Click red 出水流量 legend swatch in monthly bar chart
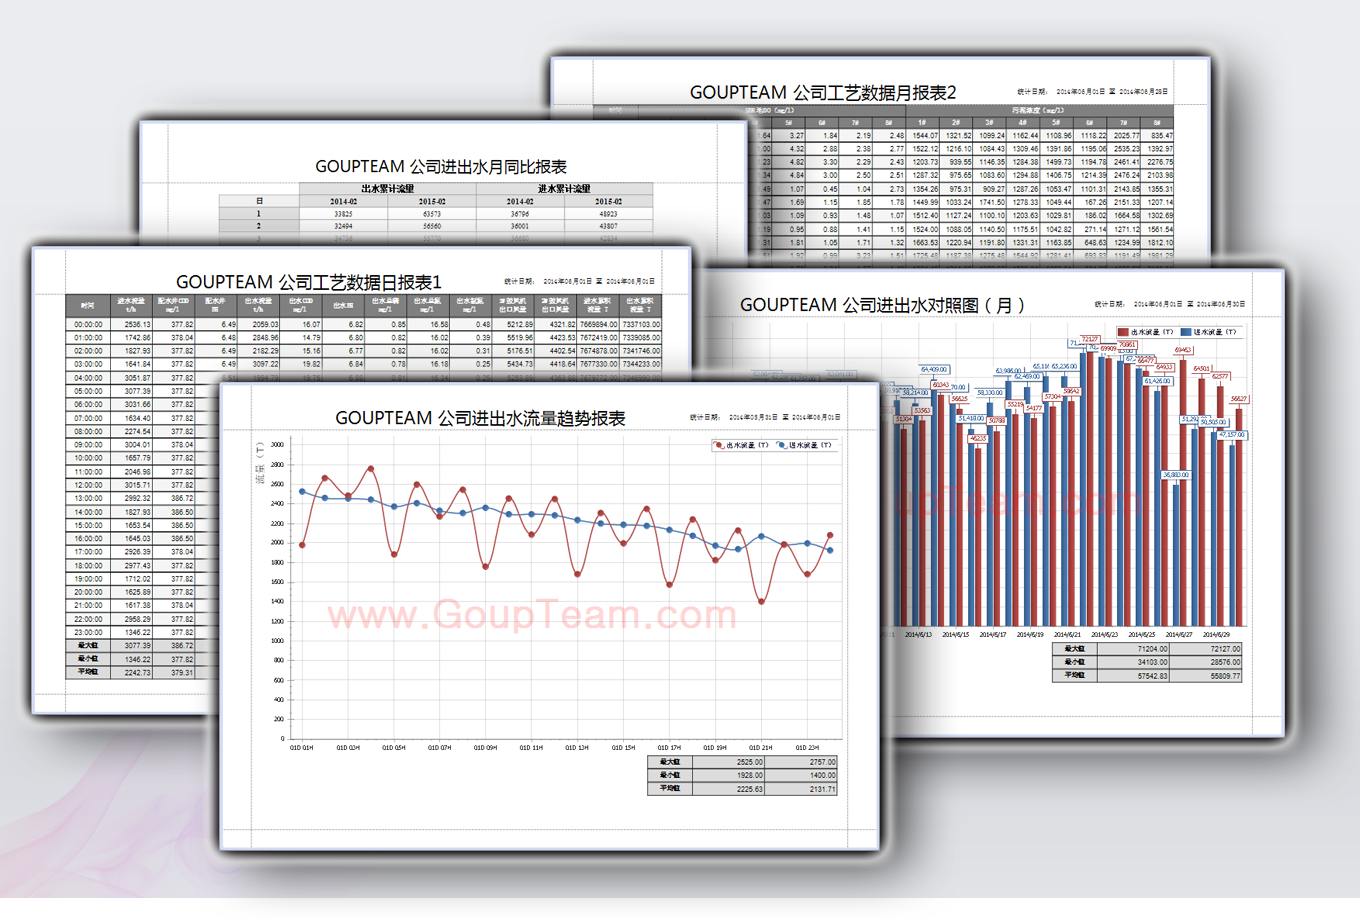The height and width of the screenshot is (920, 1360). pos(1123,332)
